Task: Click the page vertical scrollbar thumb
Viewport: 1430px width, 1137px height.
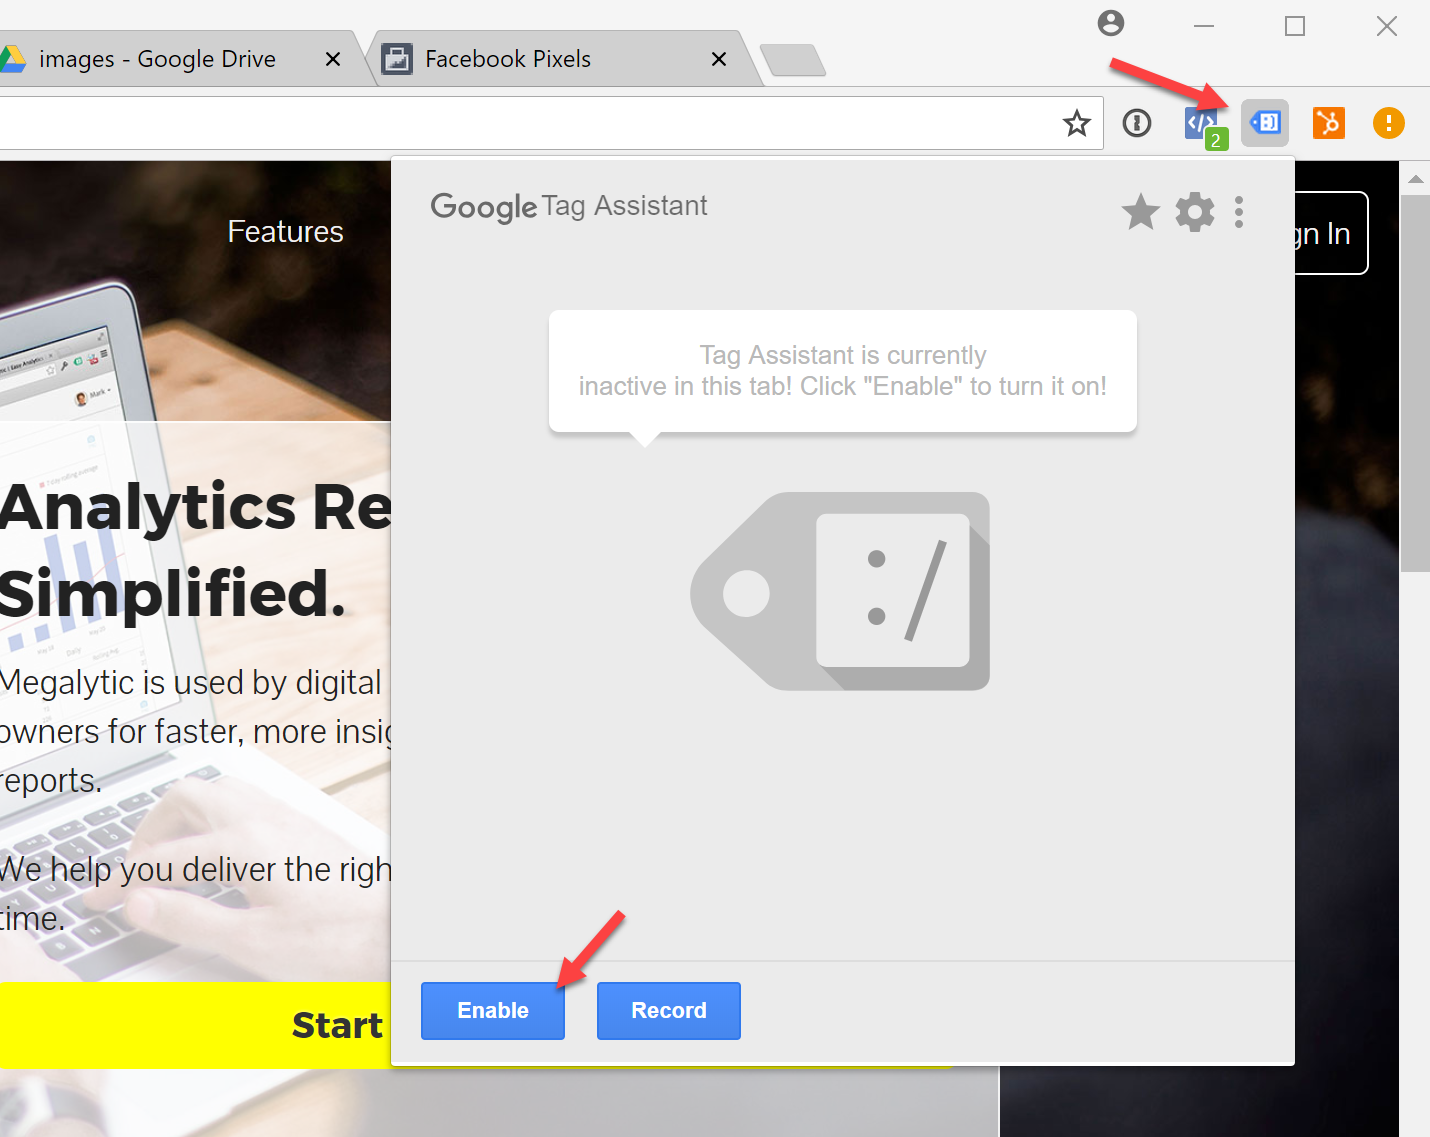Action: (x=1414, y=380)
